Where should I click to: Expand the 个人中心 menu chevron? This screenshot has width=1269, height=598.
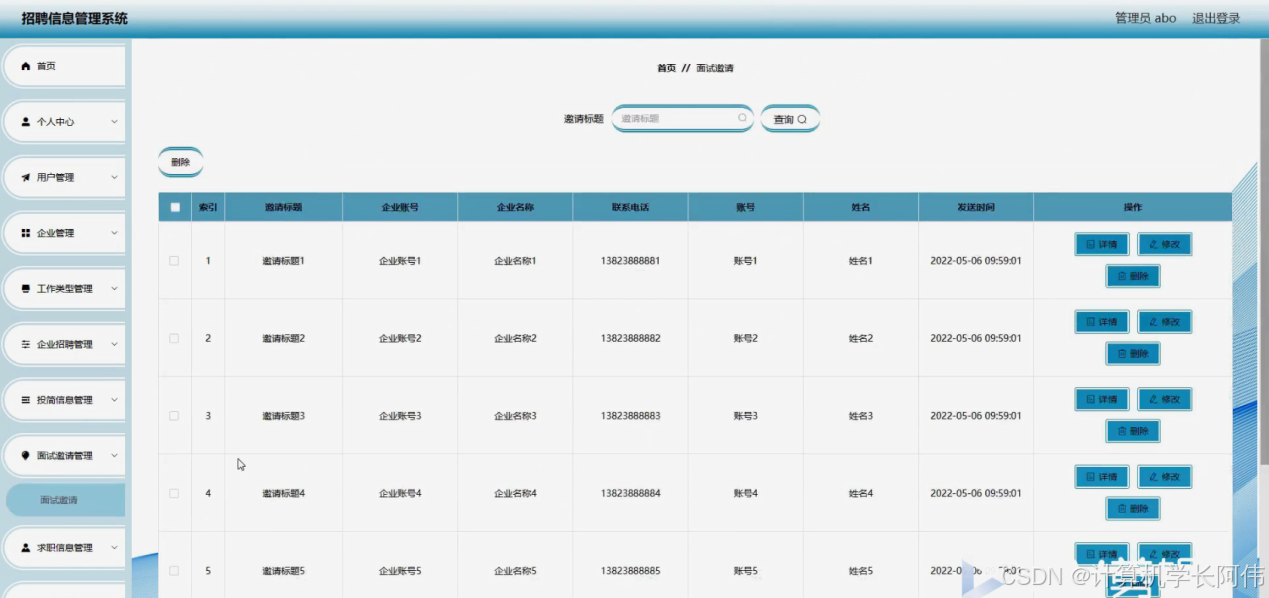coord(114,122)
